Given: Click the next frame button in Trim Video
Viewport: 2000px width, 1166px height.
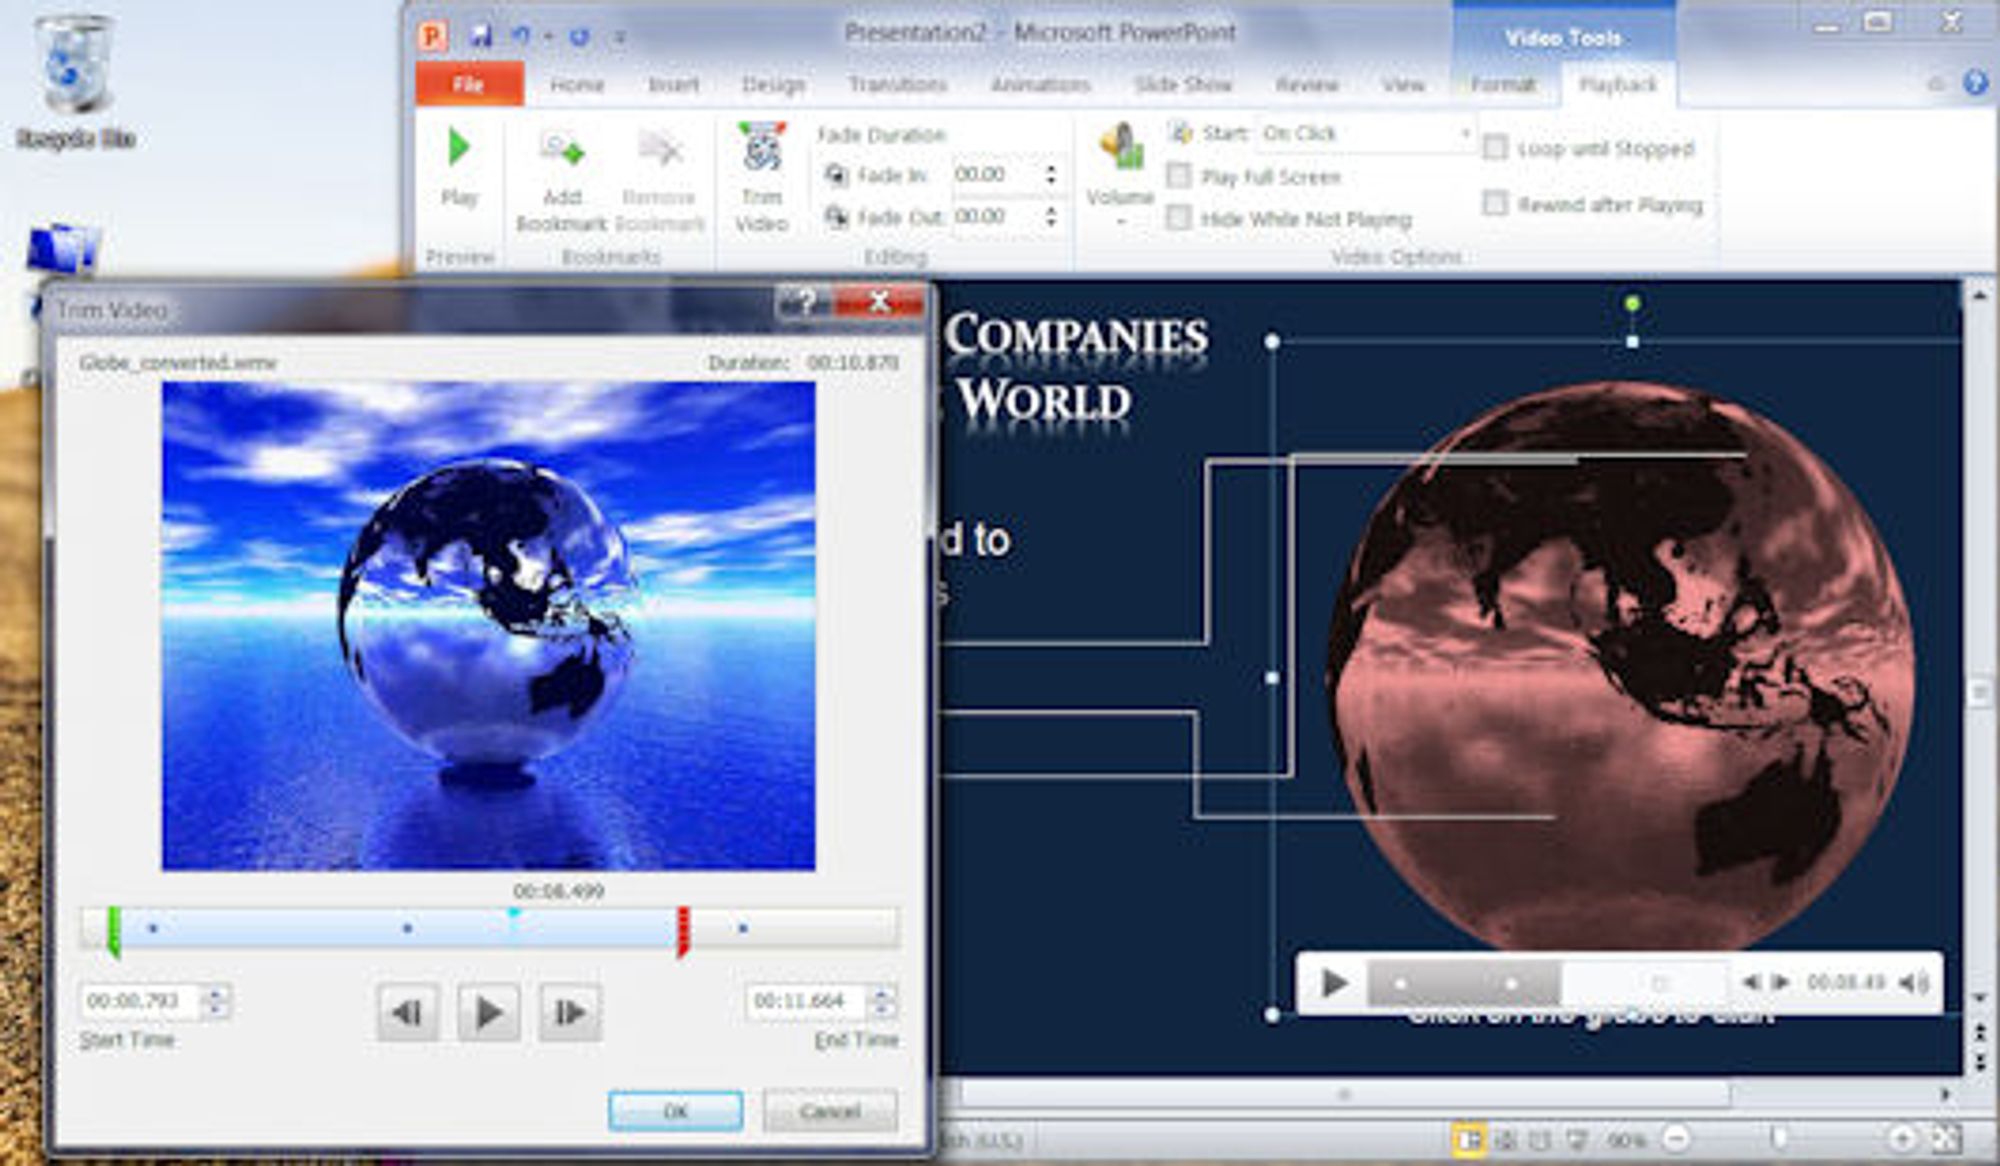Looking at the screenshot, I should coord(570,1012).
